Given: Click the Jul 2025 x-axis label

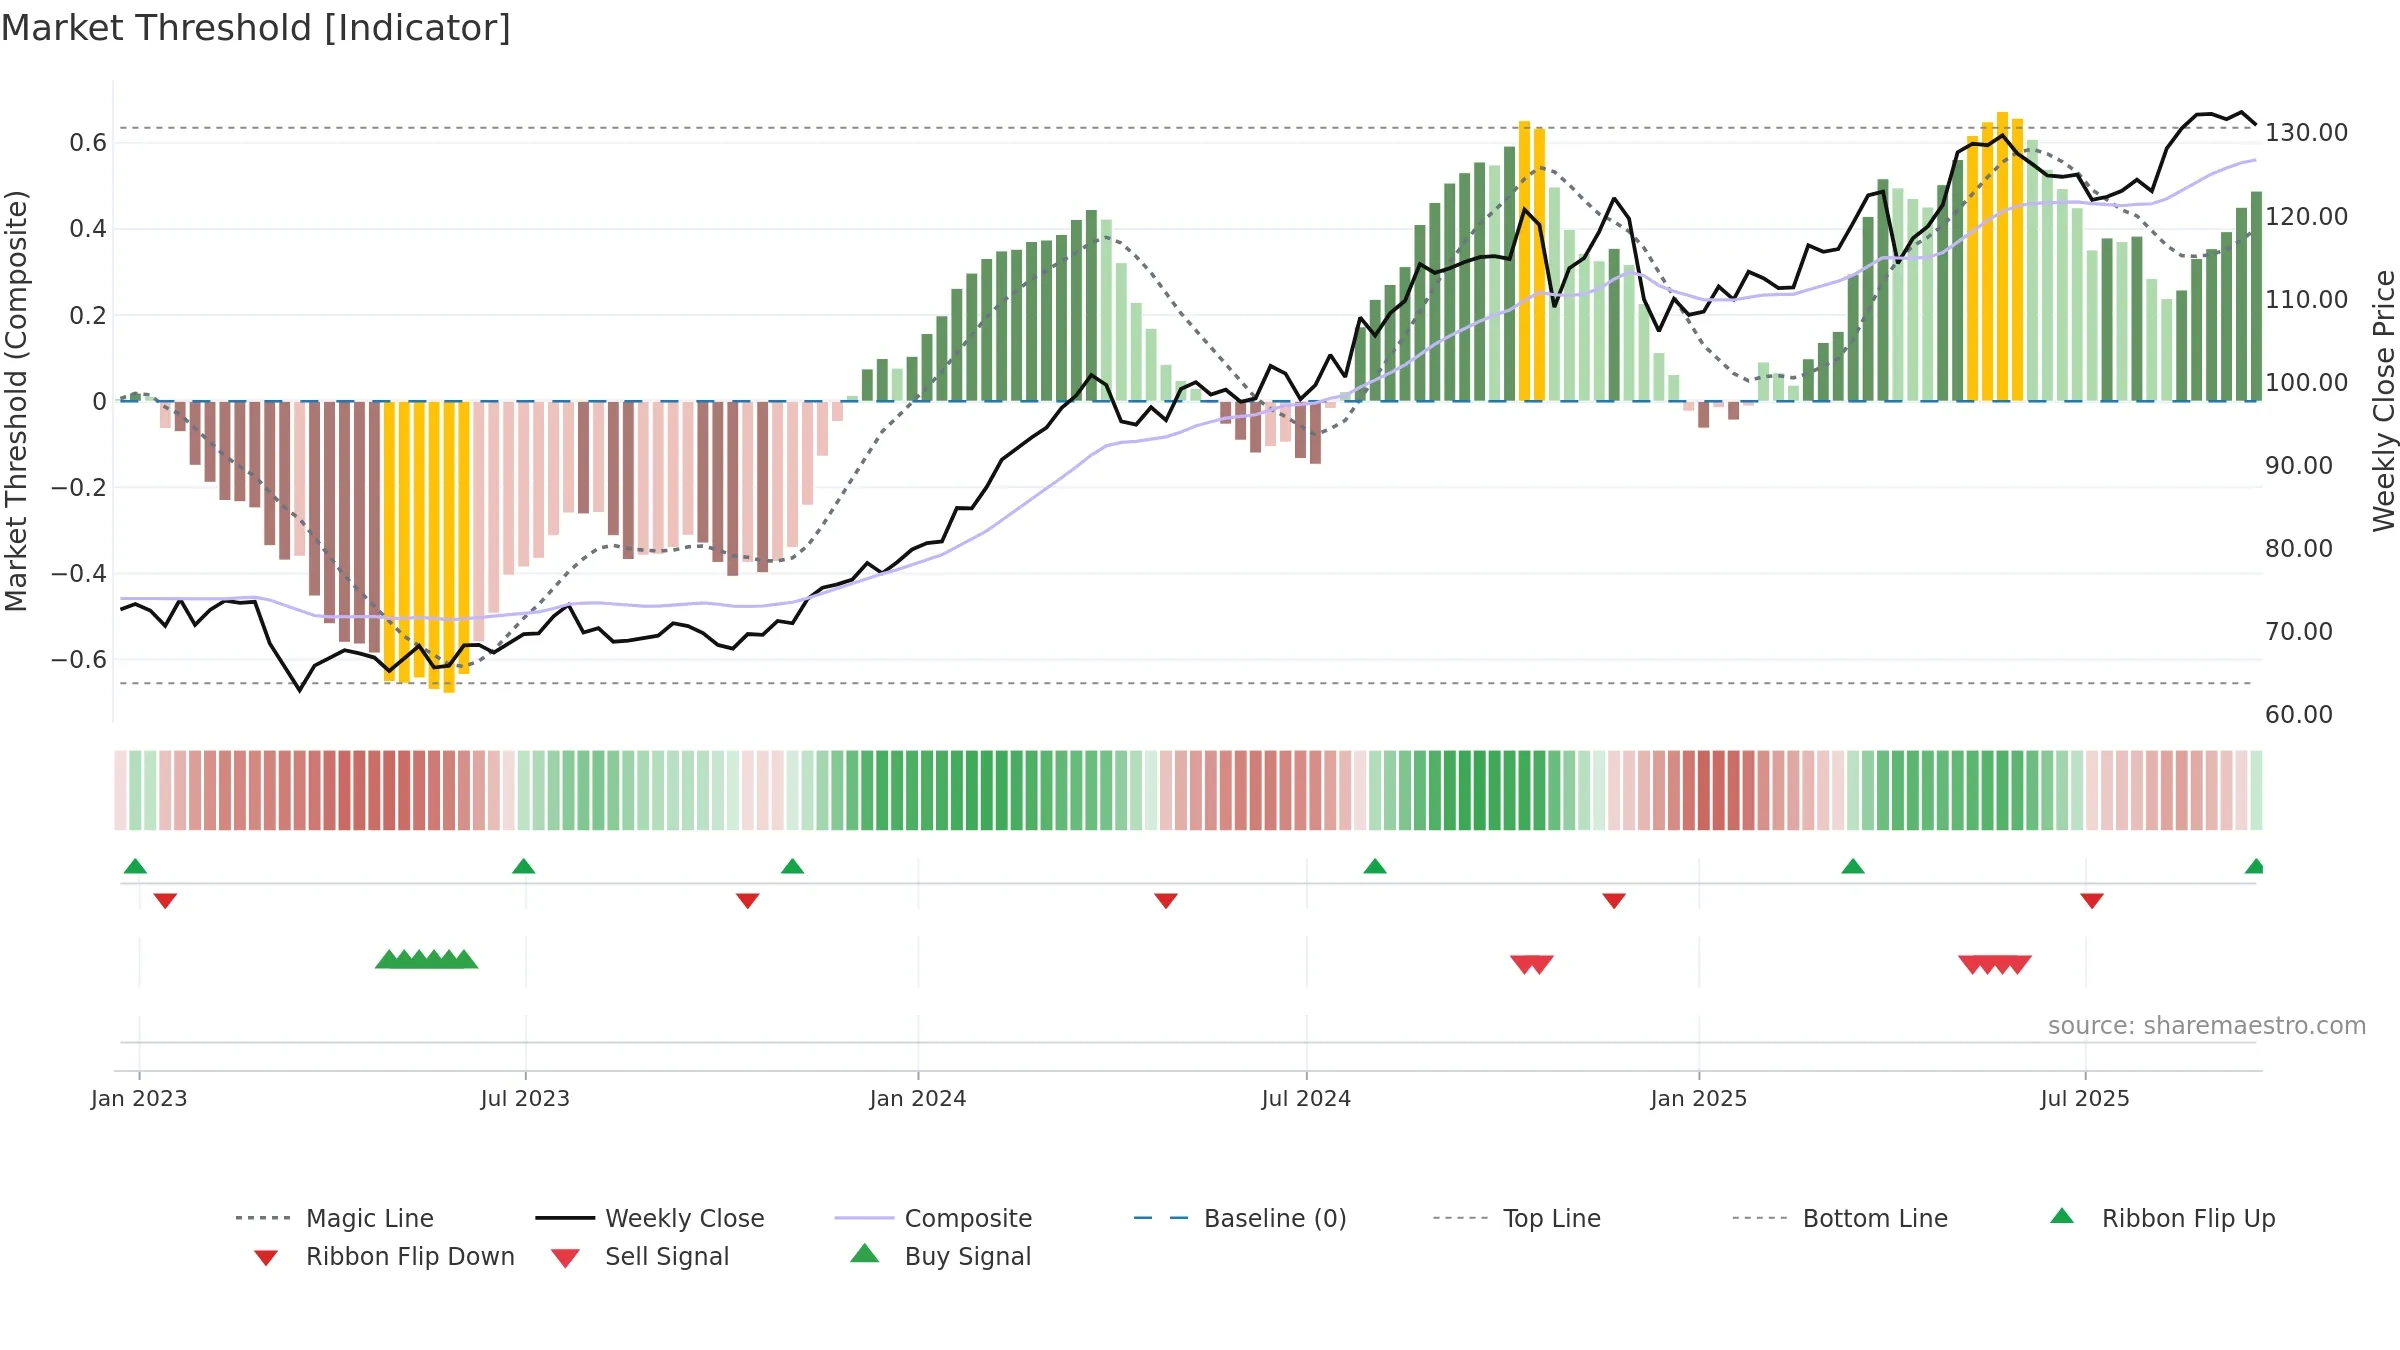Looking at the screenshot, I should click(x=2085, y=1098).
